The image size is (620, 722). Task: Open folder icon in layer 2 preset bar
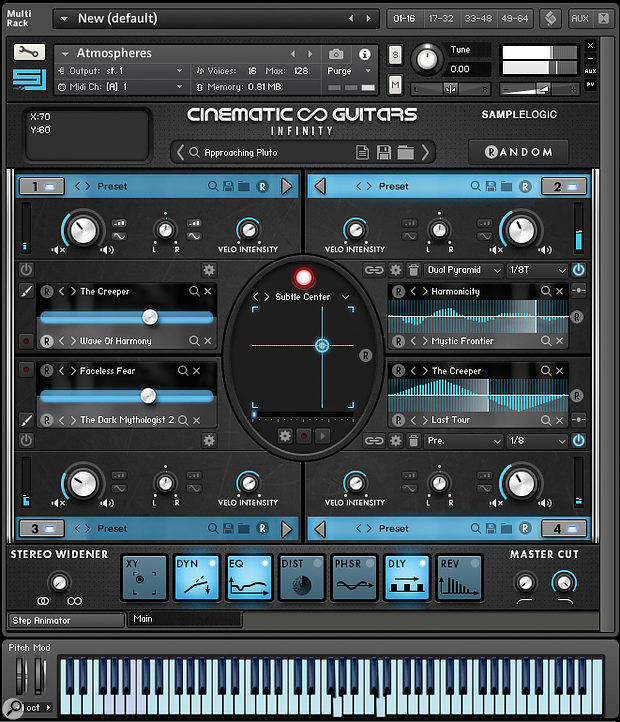[x=506, y=186]
